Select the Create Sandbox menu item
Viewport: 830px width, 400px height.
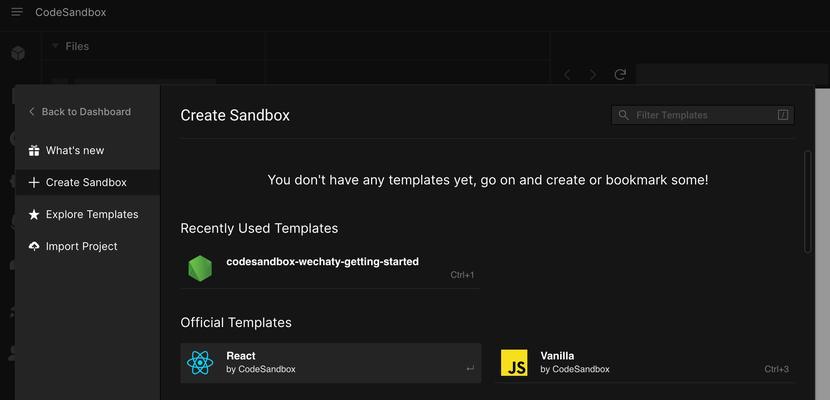87,183
